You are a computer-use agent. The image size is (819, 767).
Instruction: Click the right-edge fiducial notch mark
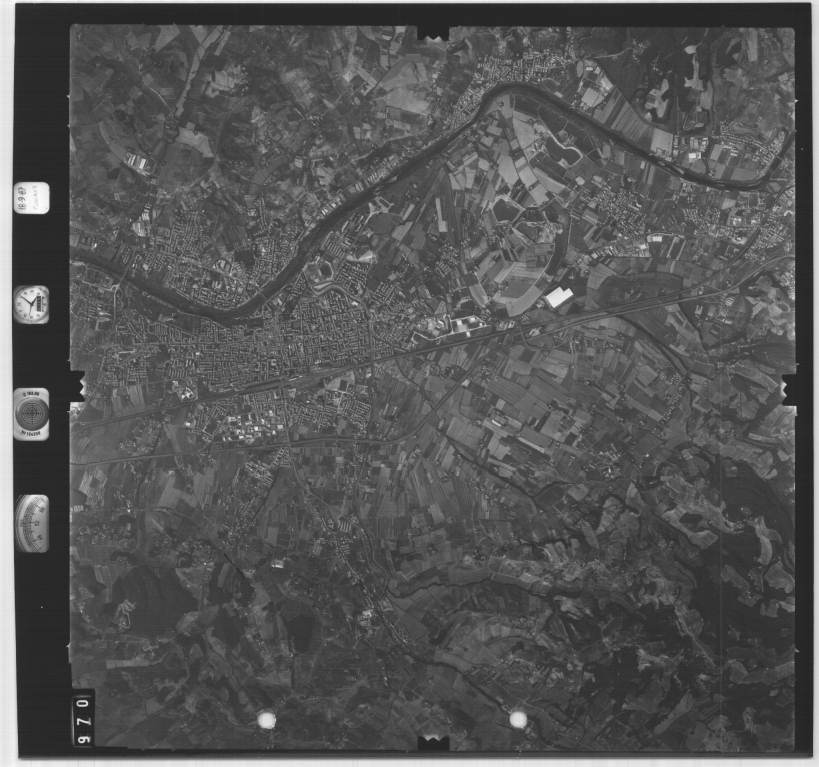tap(790, 389)
